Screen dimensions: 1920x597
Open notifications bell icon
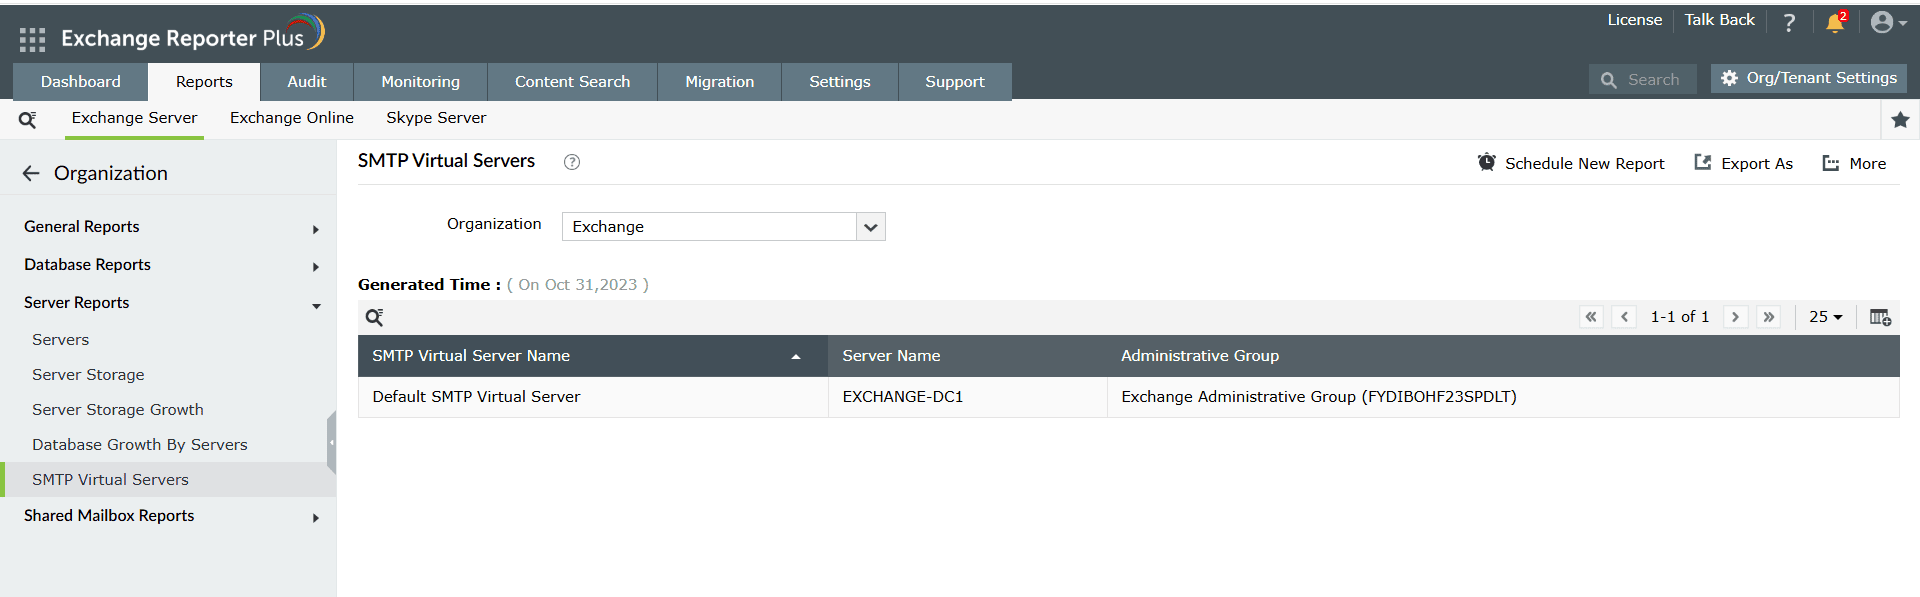tap(1835, 22)
